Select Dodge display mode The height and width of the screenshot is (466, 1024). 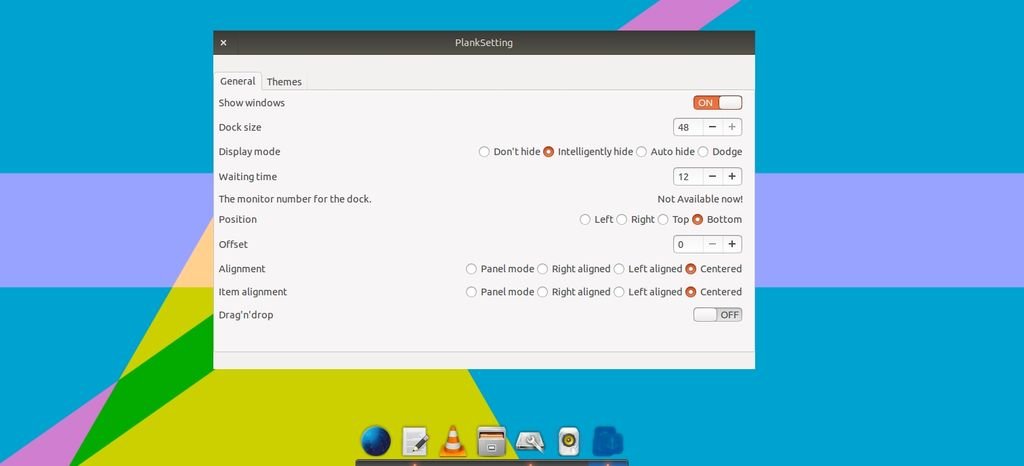tap(720, 151)
